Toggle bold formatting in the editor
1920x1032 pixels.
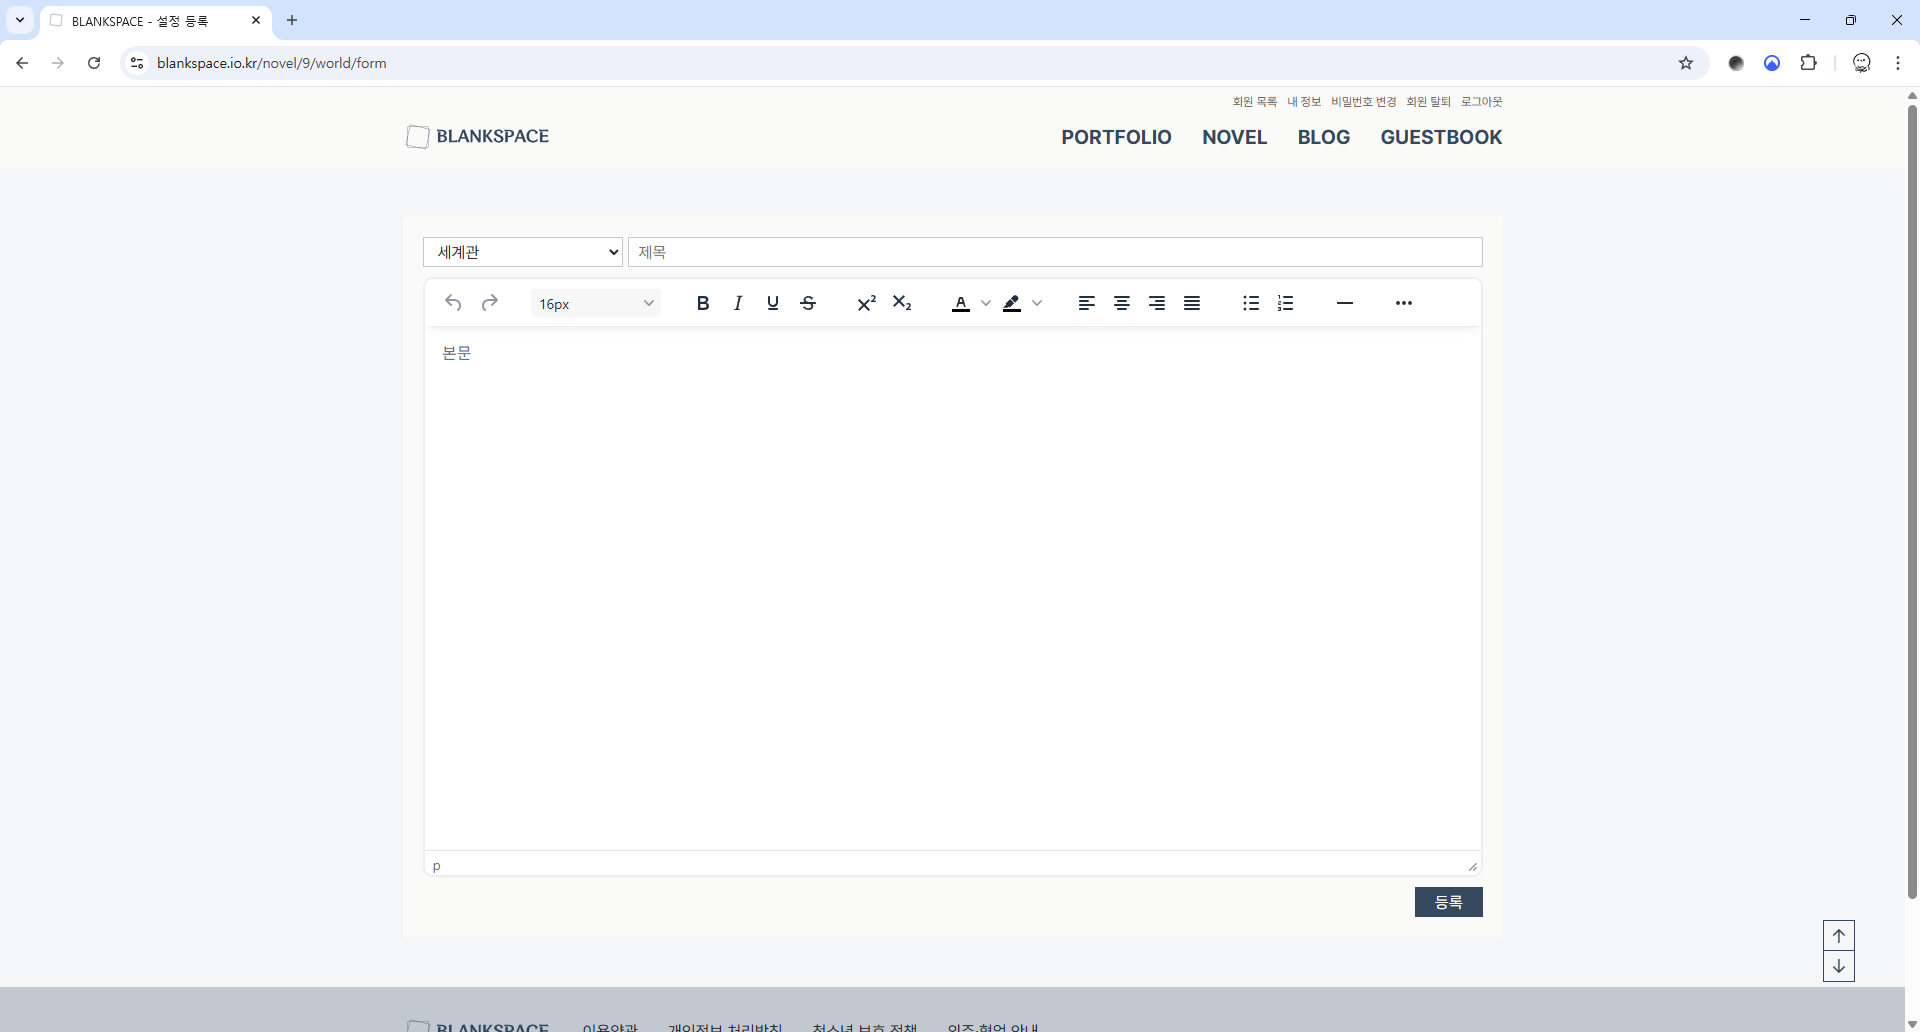pyautogui.click(x=703, y=303)
